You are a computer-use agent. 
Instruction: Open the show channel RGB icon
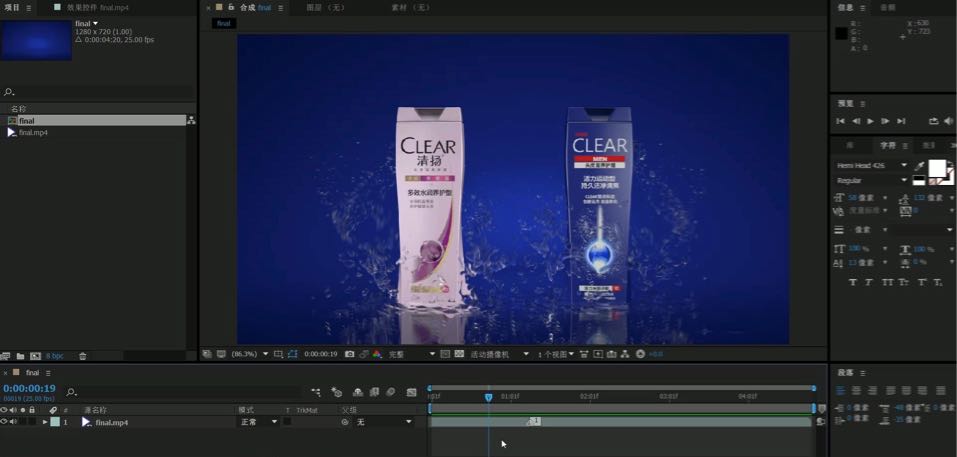[377, 354]
